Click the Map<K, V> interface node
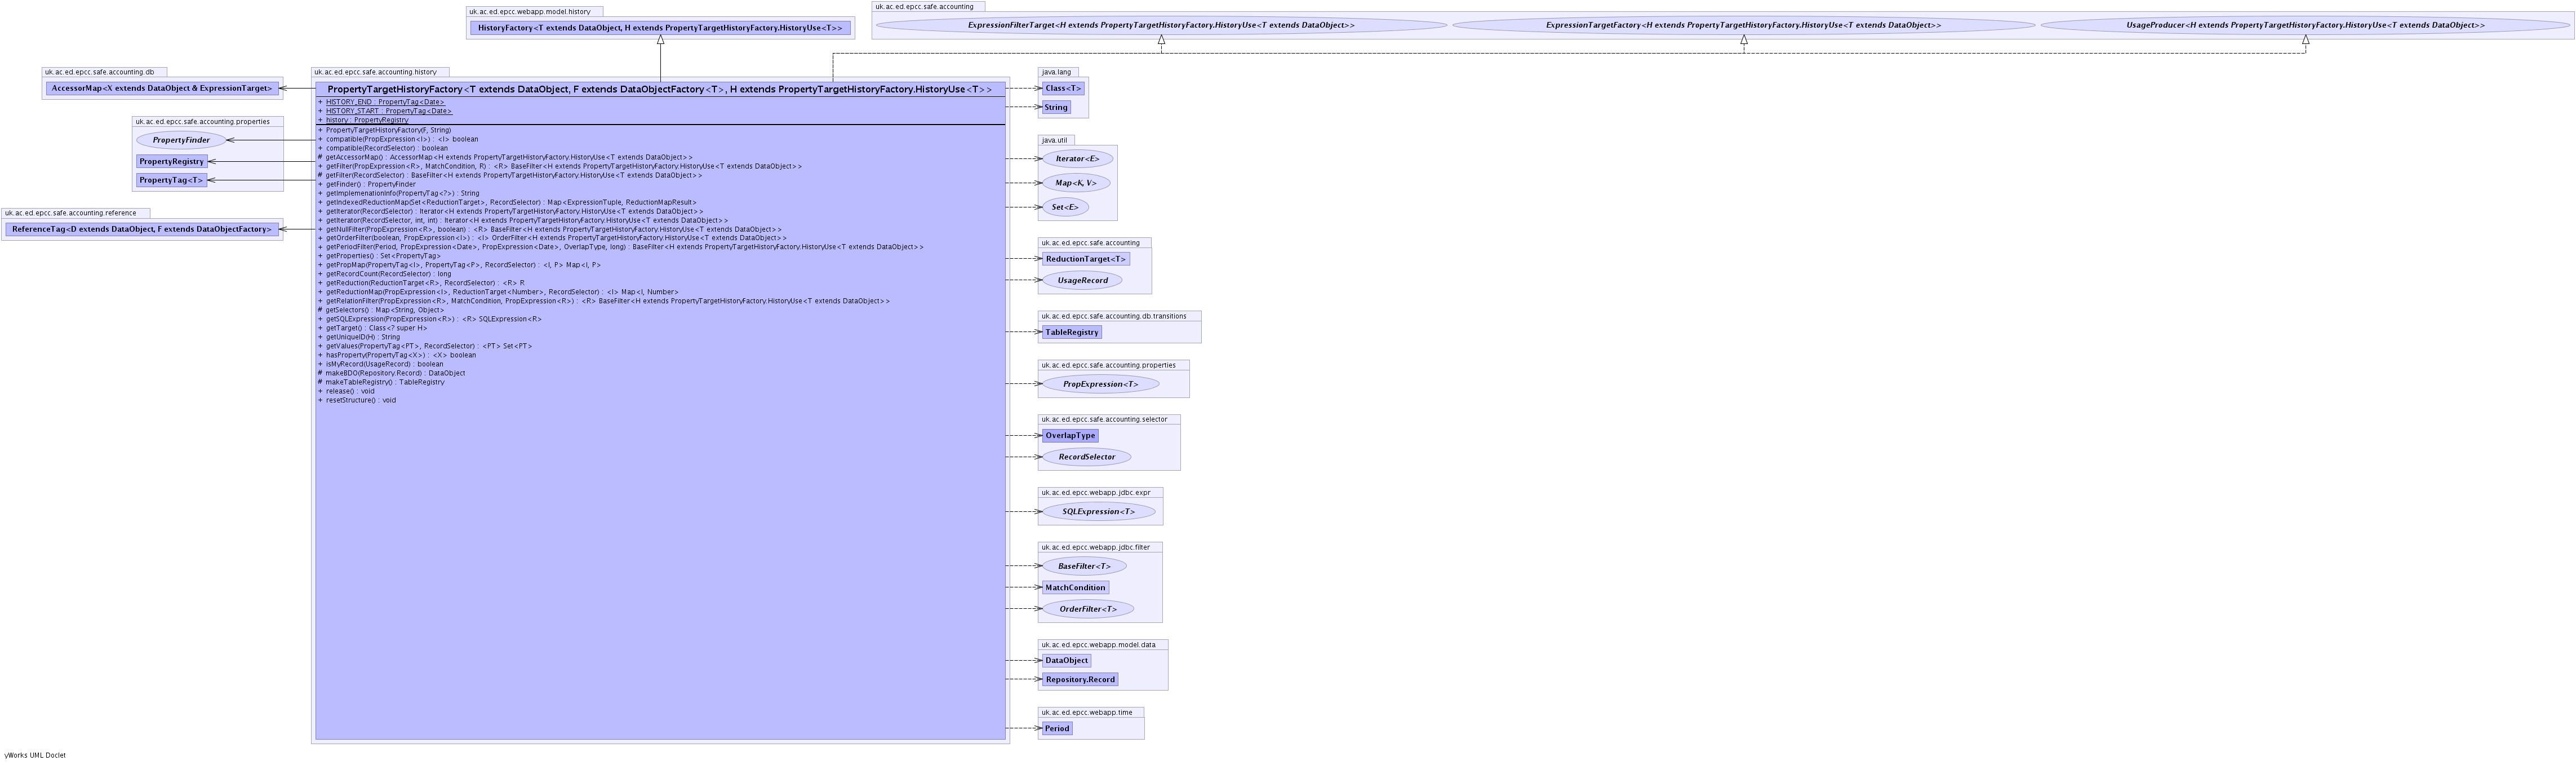Viewport: 2576px width, 765px height. (x=1075, y=182)
